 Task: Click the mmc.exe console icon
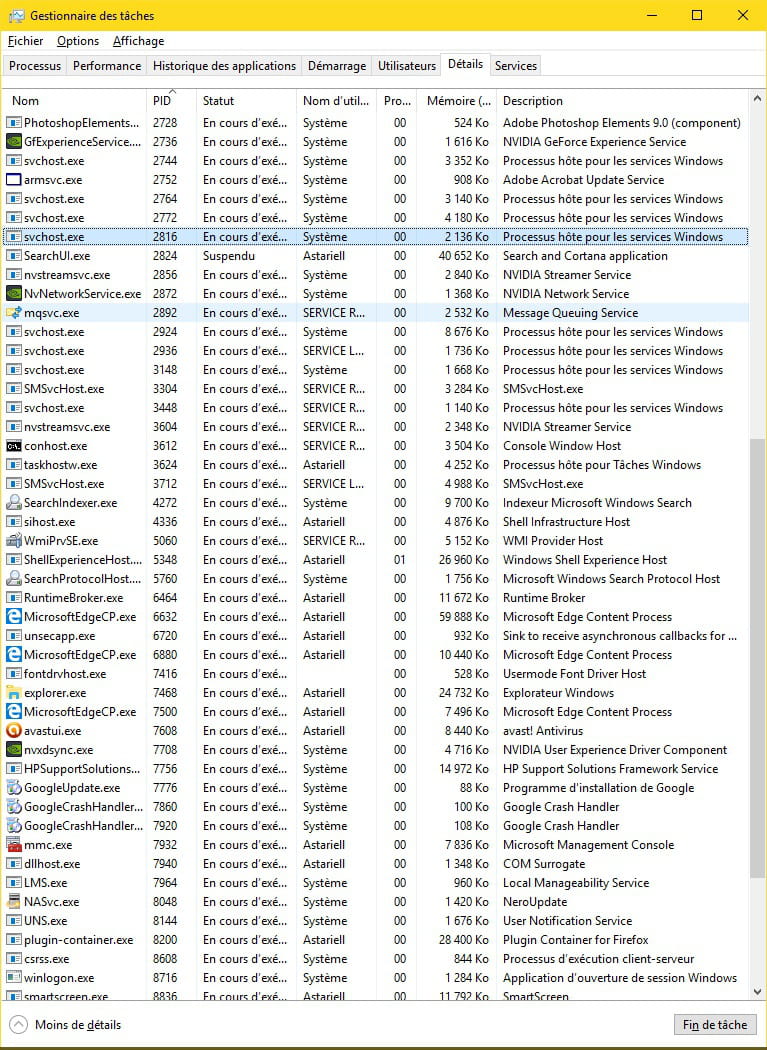13,845
